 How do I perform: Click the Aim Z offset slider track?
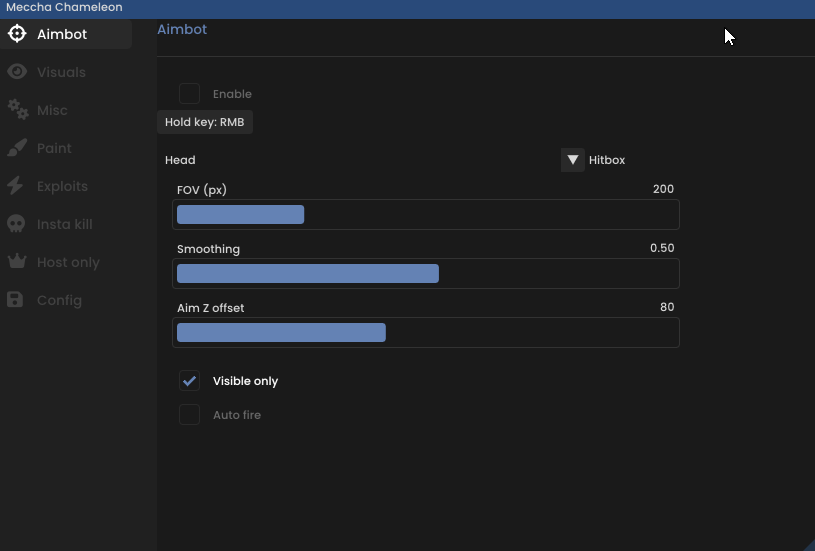tap(426, 333)
